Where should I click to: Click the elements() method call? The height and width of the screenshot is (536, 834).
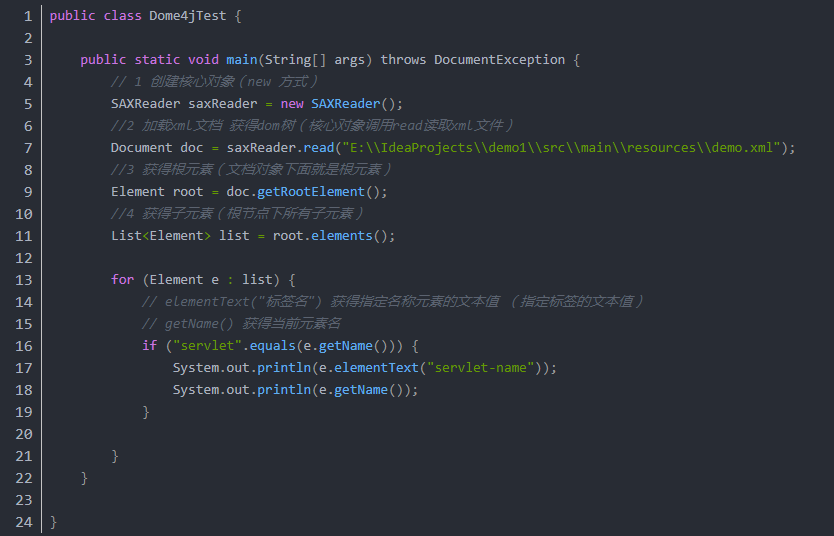tap(349, 236)
